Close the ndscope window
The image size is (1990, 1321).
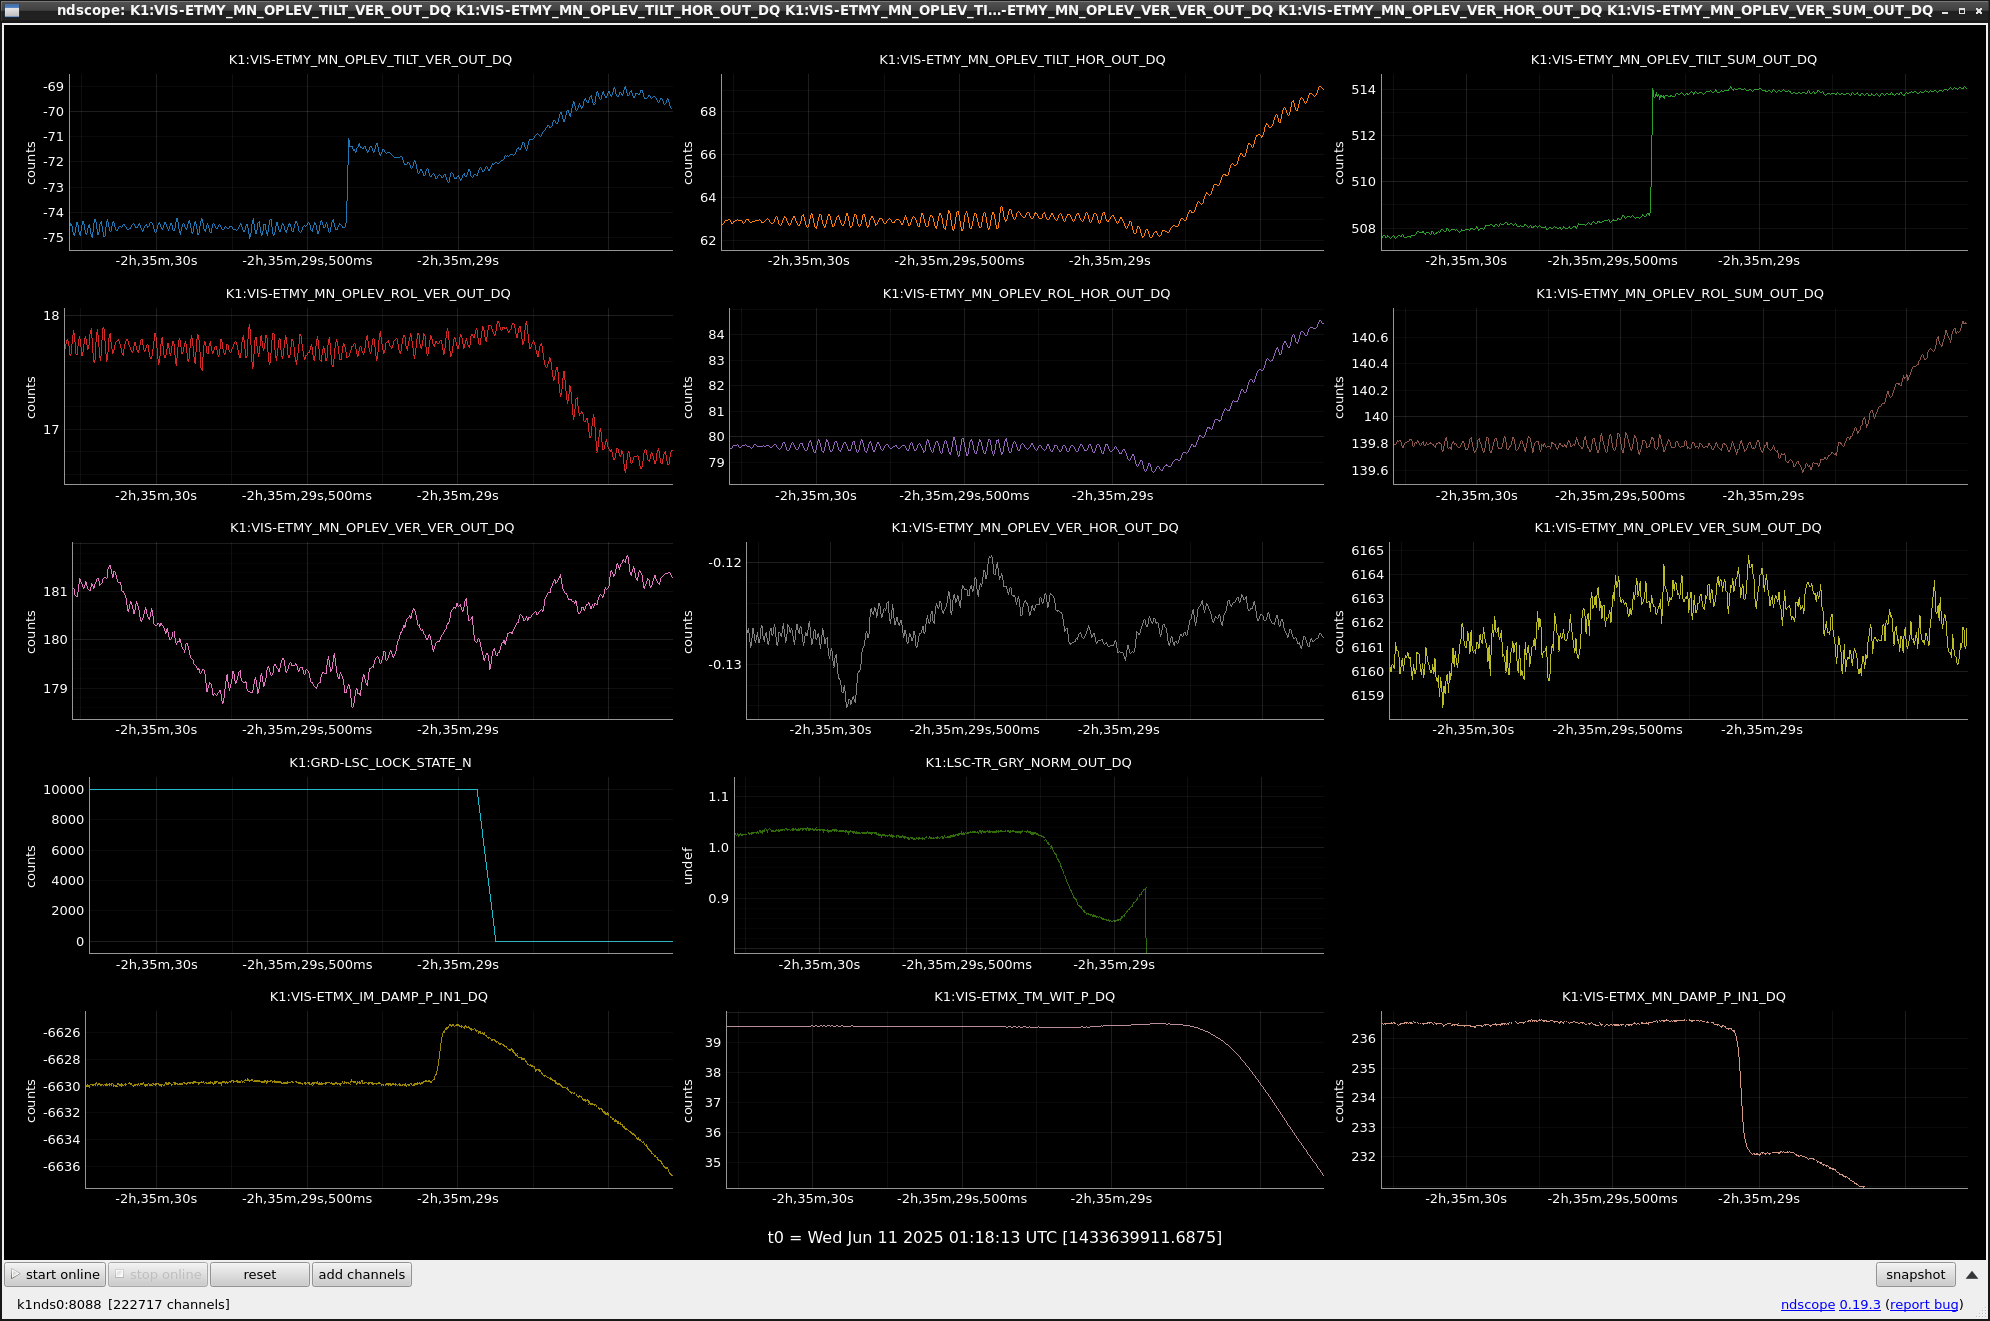pos(1978,10)
